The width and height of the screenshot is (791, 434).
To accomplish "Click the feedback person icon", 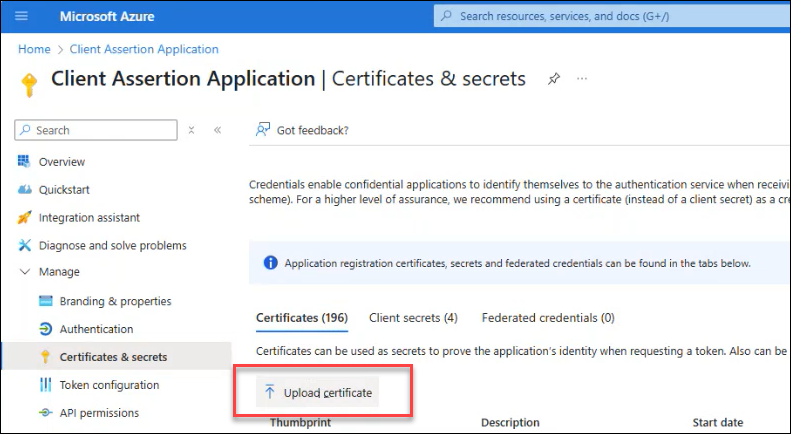I will coord(263,130).
